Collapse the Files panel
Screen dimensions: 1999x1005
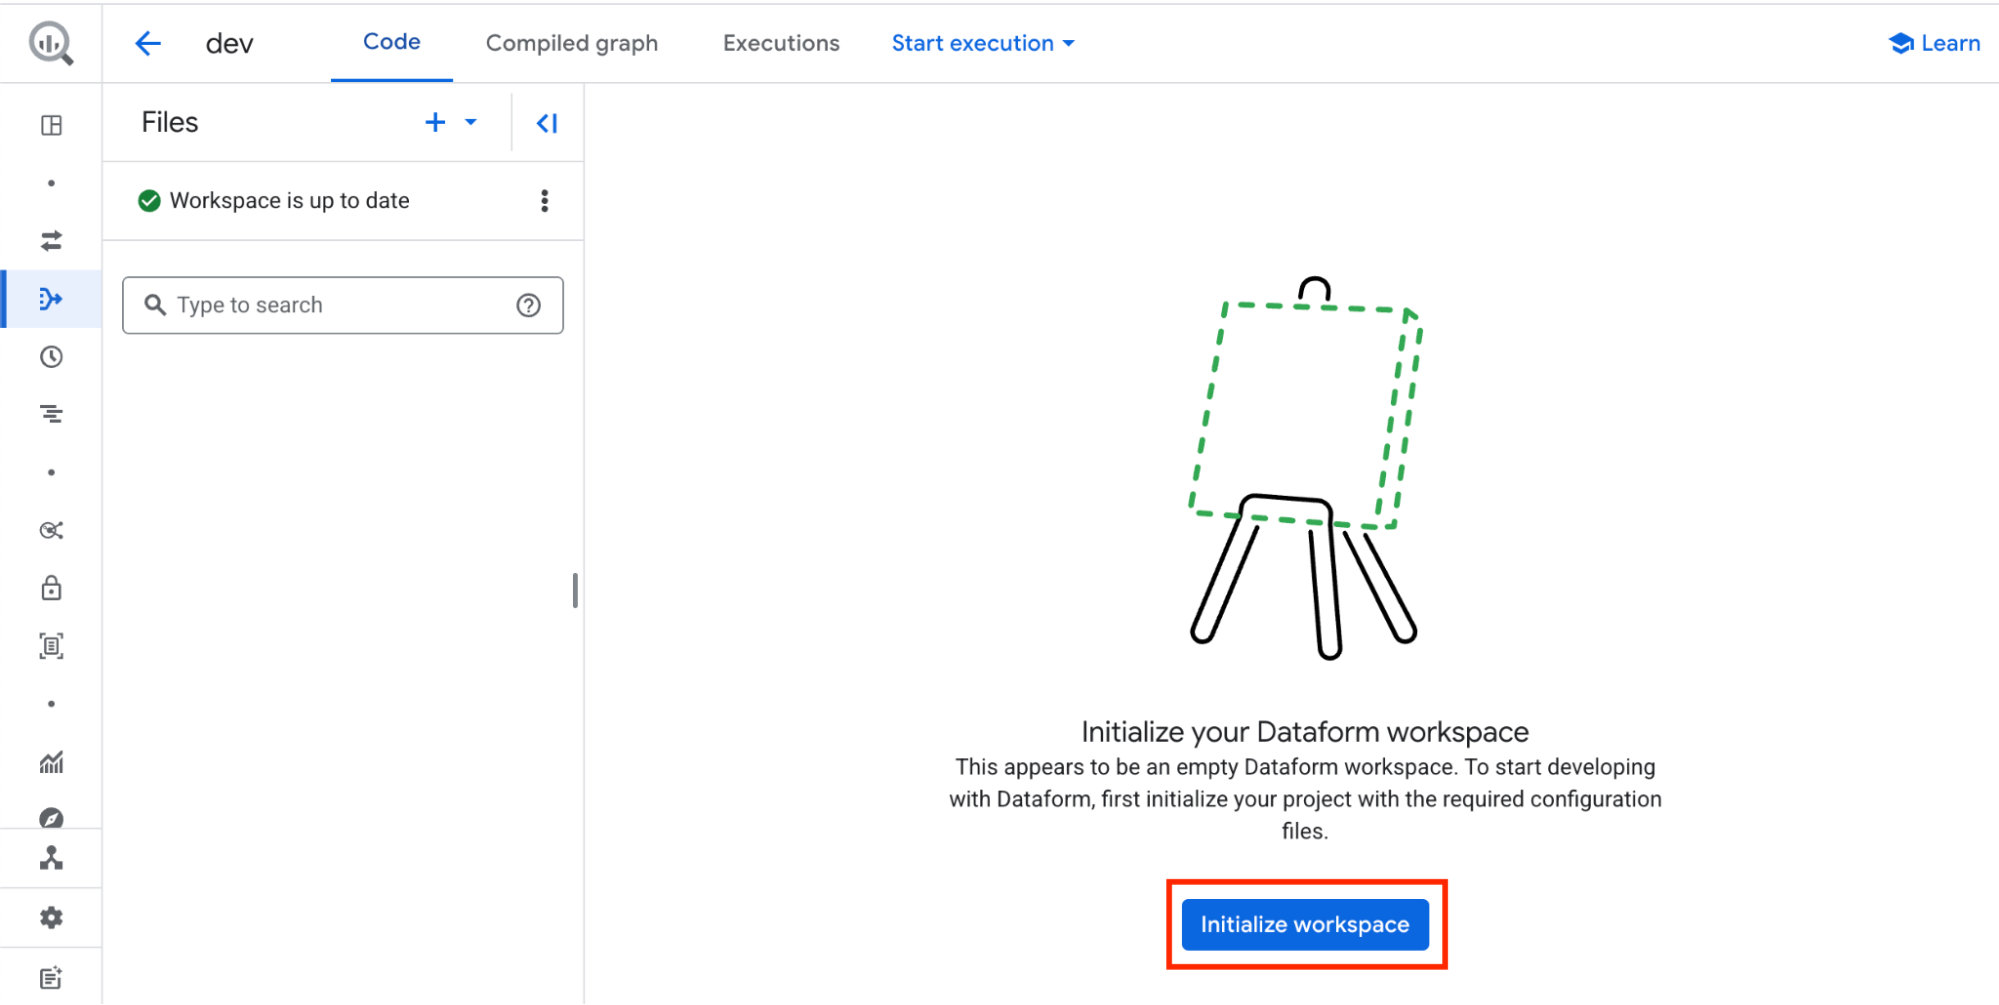click(547, 123)
